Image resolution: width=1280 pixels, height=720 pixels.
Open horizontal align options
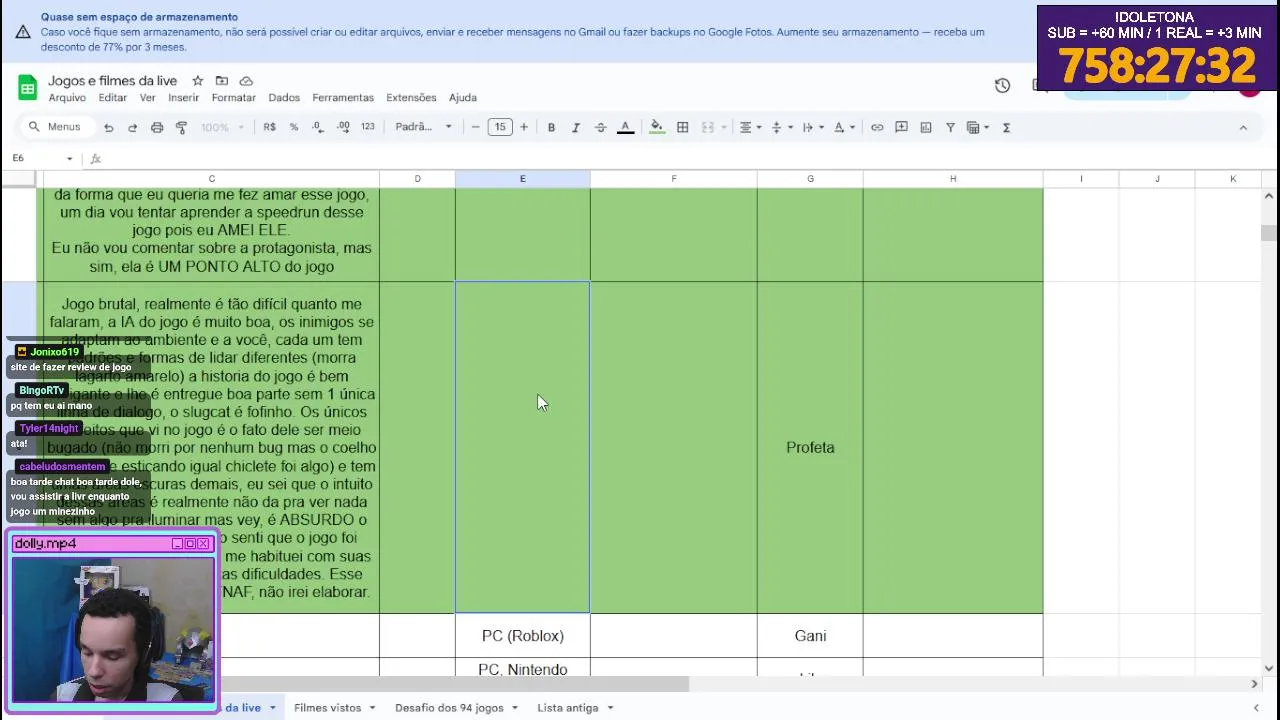pos(749,127)
